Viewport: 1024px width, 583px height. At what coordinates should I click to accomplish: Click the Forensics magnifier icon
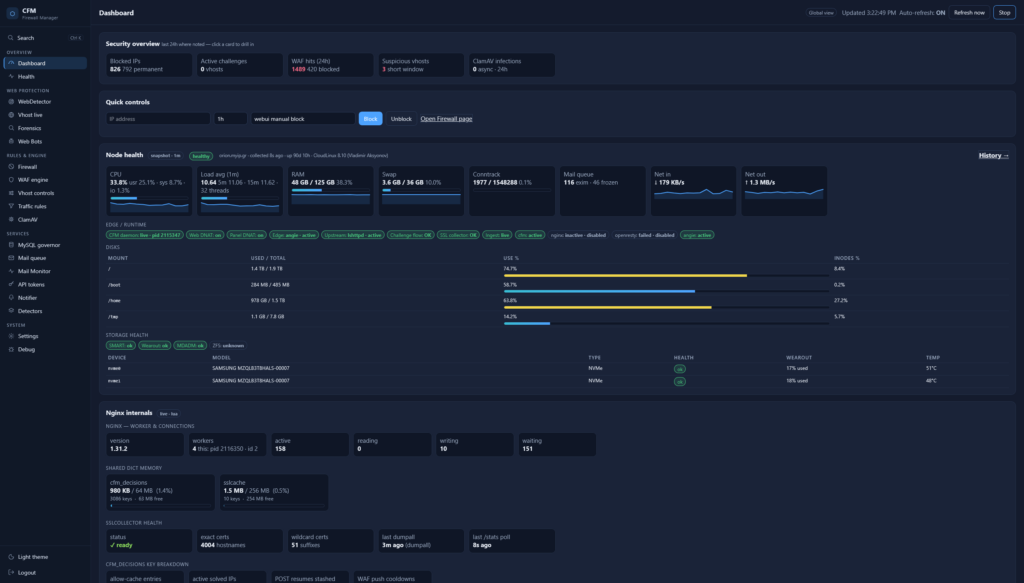11,128
